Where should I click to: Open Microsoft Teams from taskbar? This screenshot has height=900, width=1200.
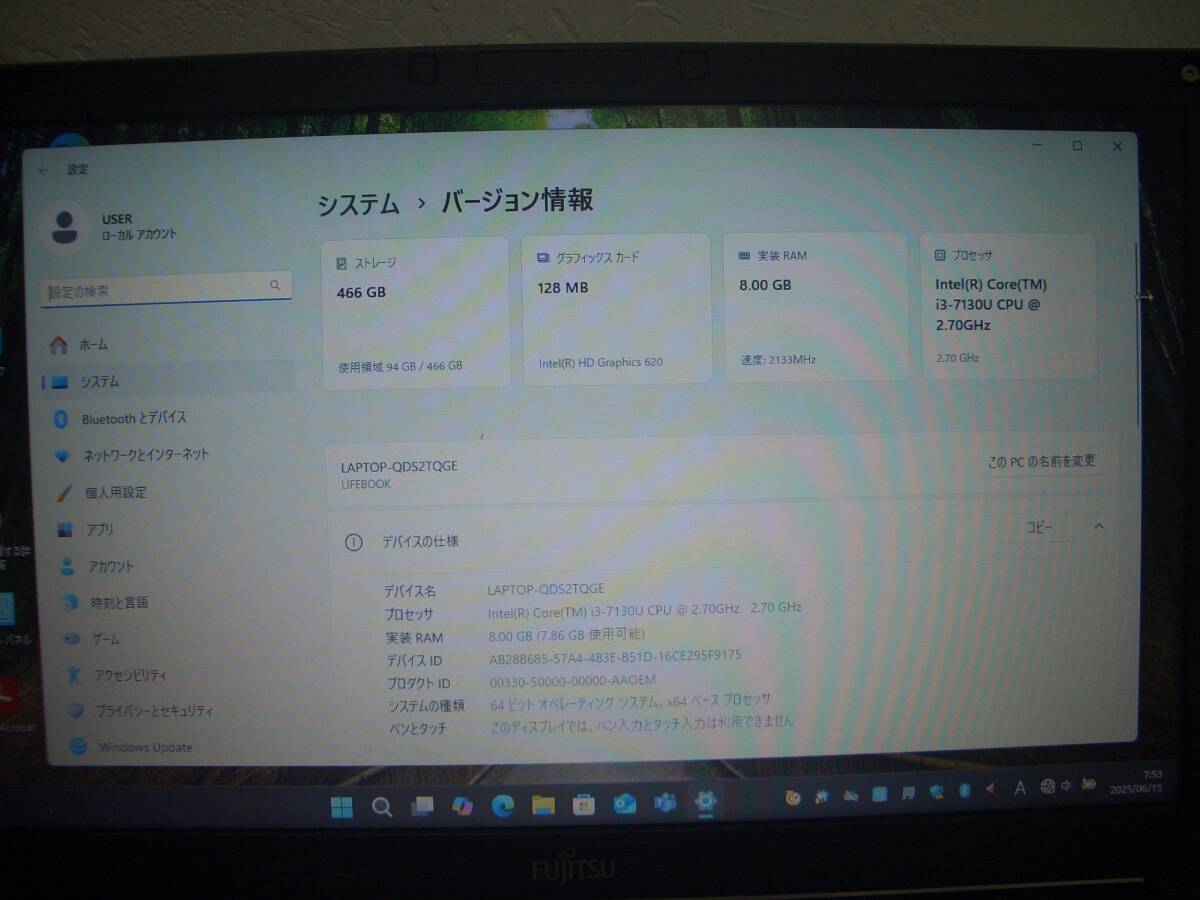[665, 802]
